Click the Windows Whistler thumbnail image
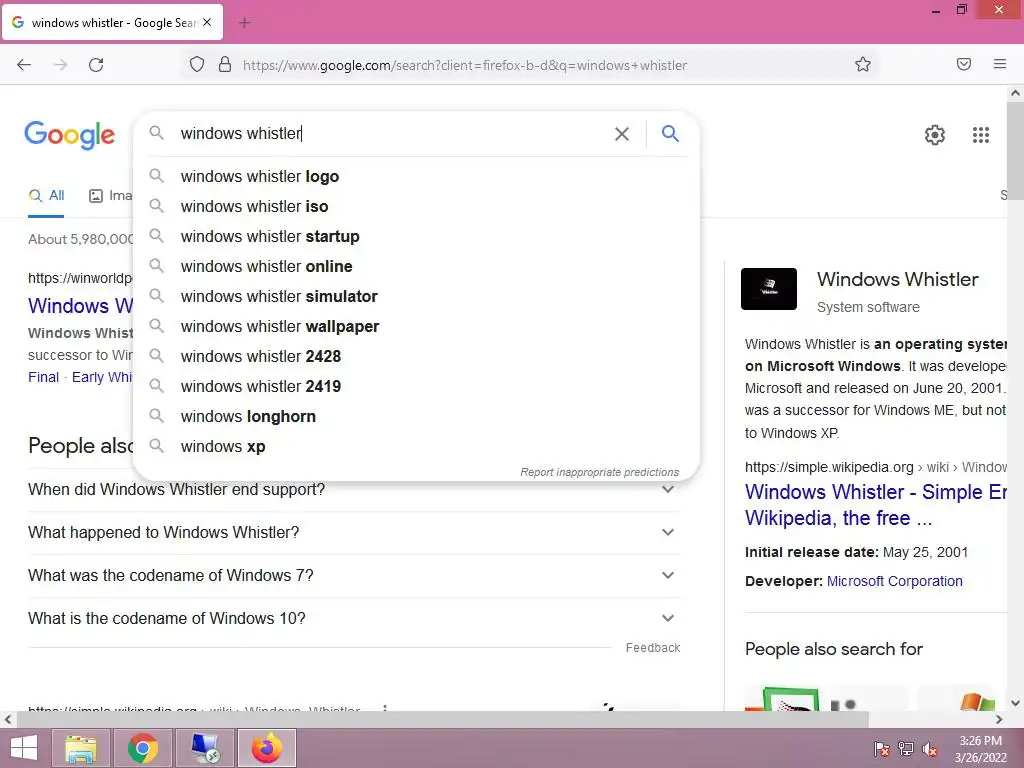 769,289
